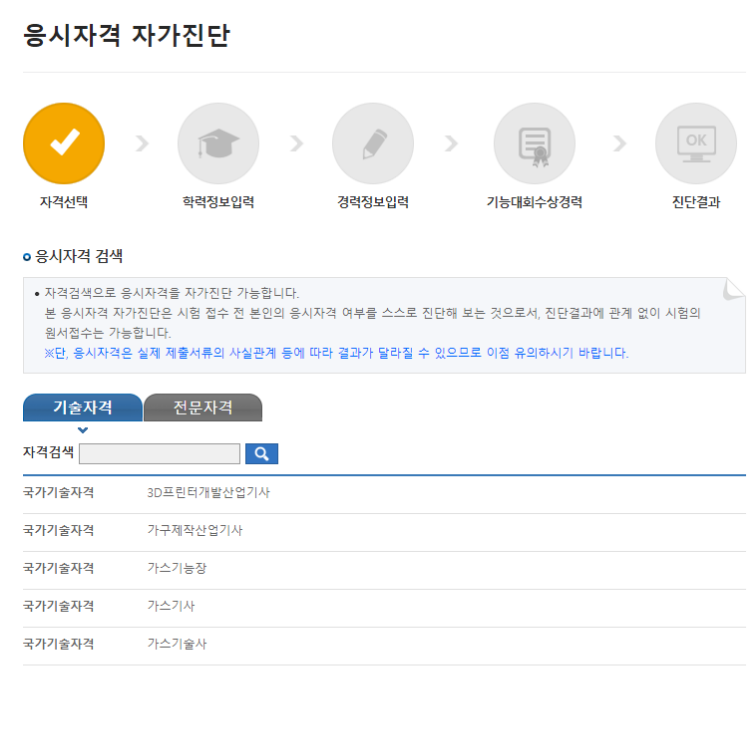750x750 pixels.
Task: Click the 응시자격 검색 section heading
Action: pyautogui.click(x=79, y=256)
